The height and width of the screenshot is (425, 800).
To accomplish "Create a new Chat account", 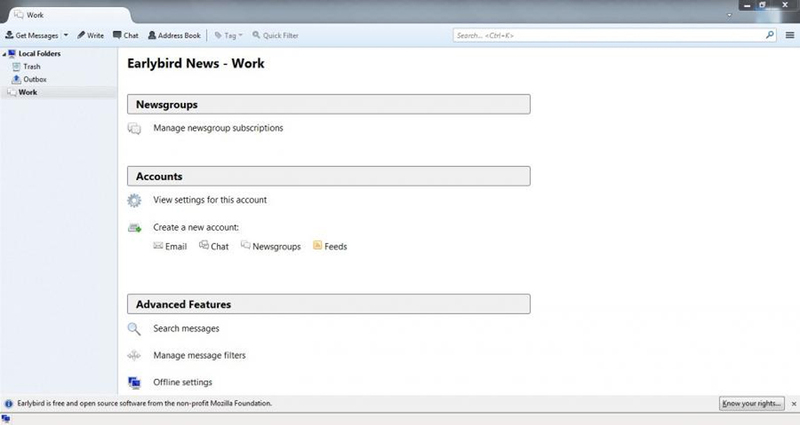I will (219, 246).
